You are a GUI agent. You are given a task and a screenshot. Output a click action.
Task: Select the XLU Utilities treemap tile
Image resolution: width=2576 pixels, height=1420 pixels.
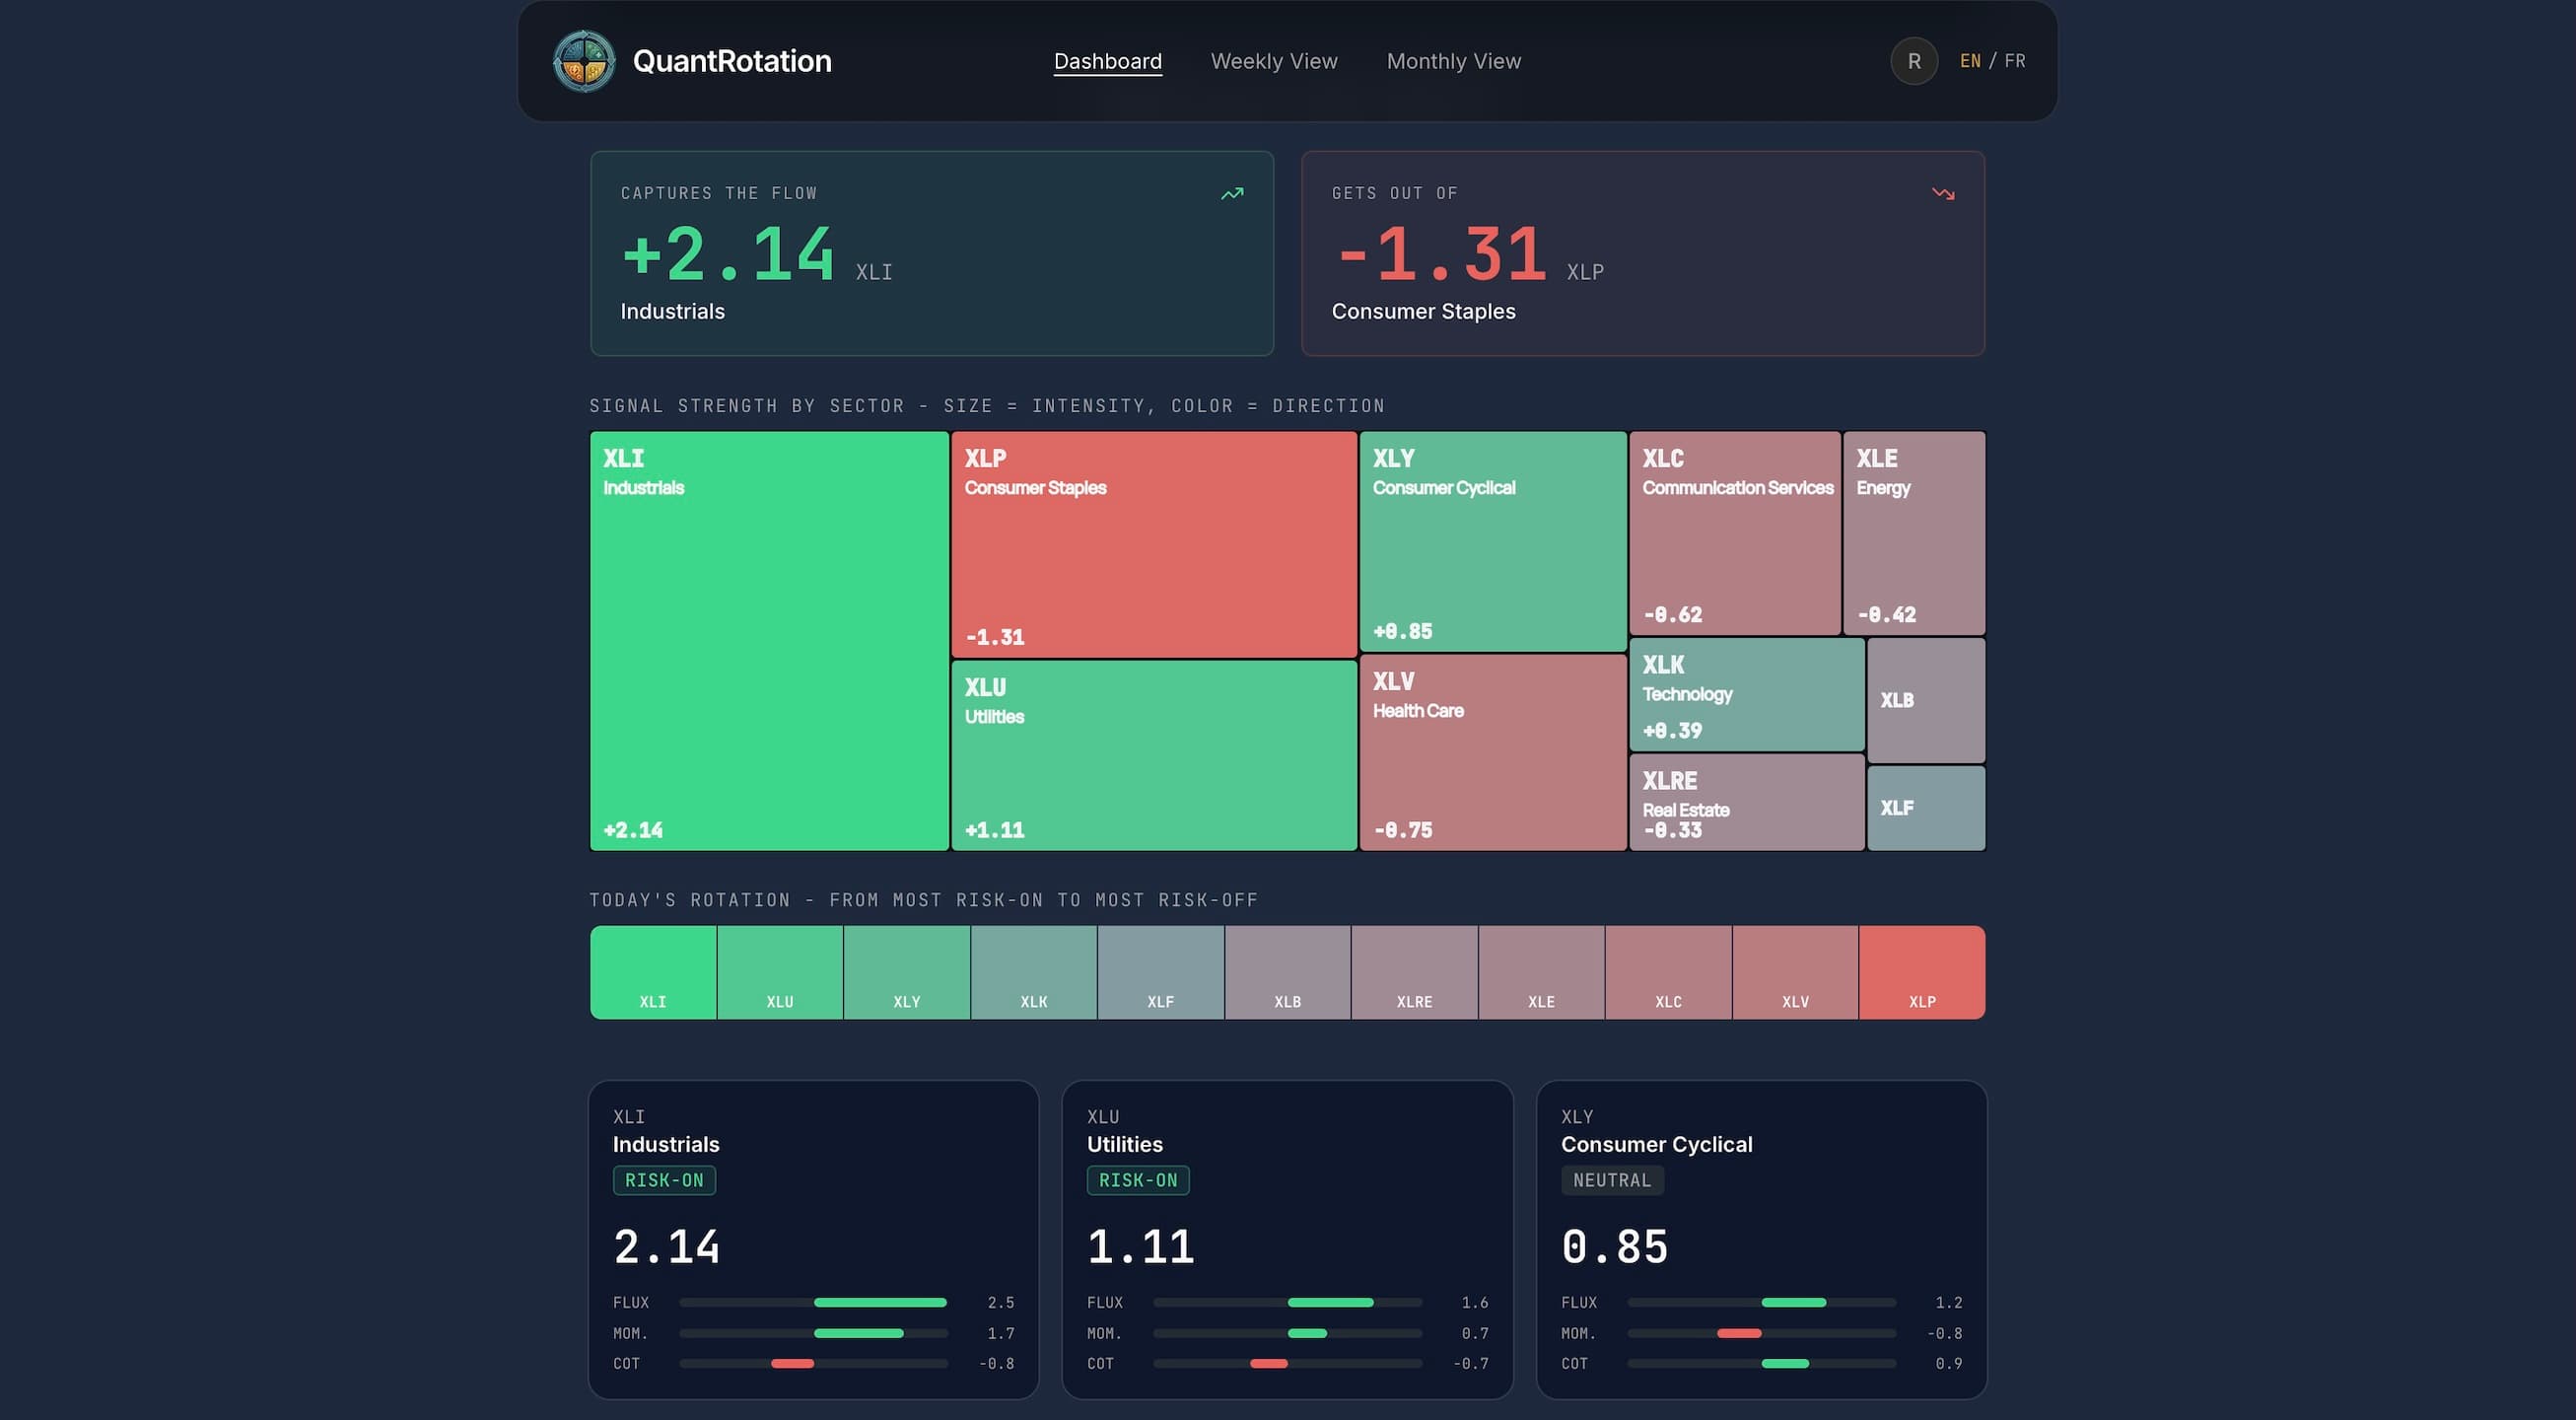click(x=1154, y=756)
